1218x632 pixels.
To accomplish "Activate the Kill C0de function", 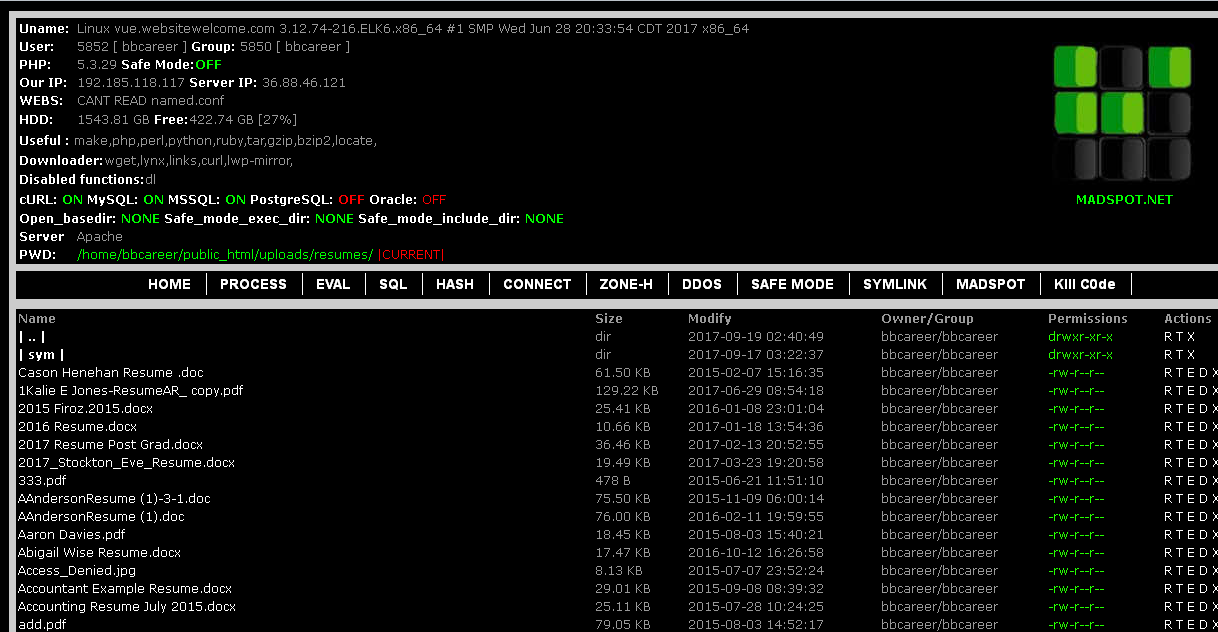I will pos(1084,284).
